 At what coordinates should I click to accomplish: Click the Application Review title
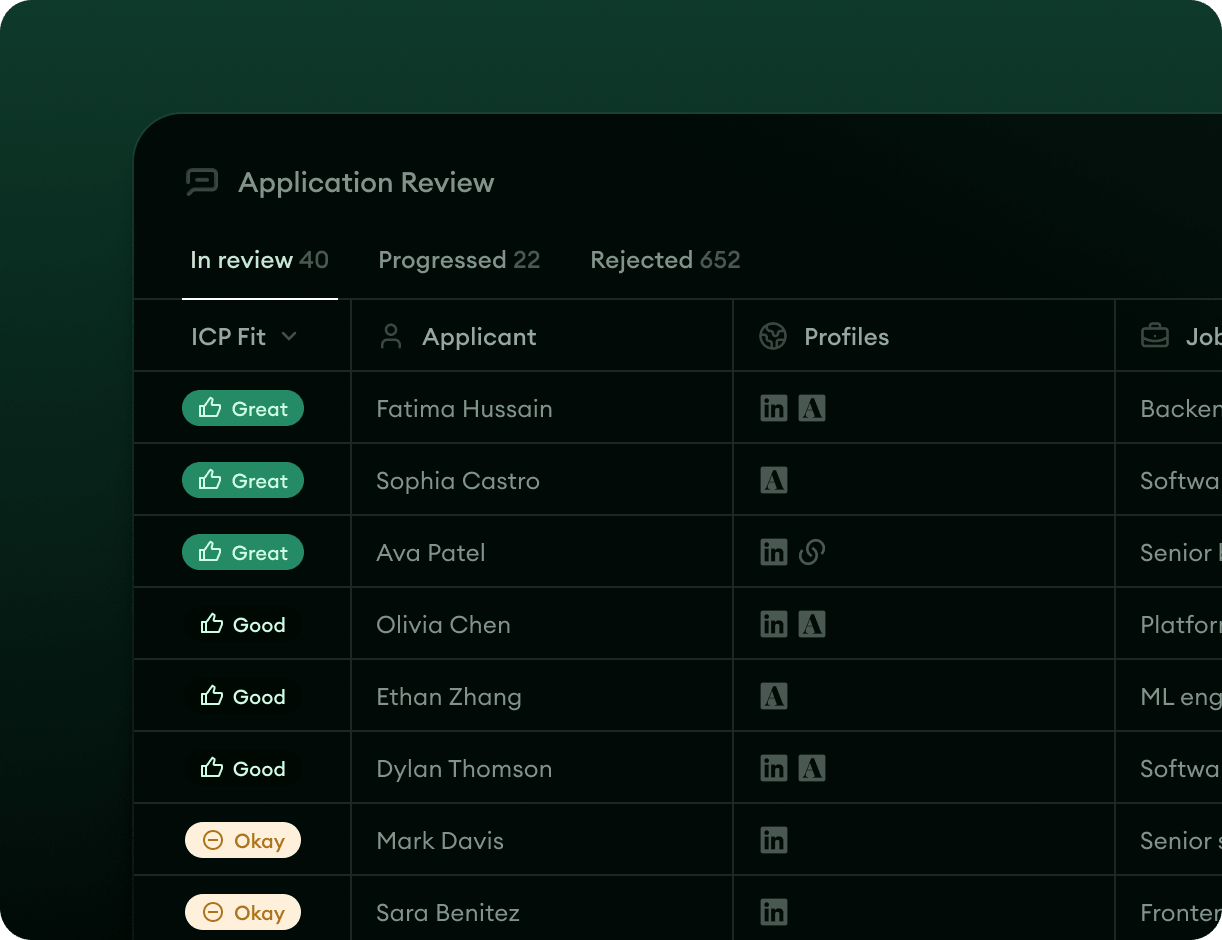pos(366,183)
